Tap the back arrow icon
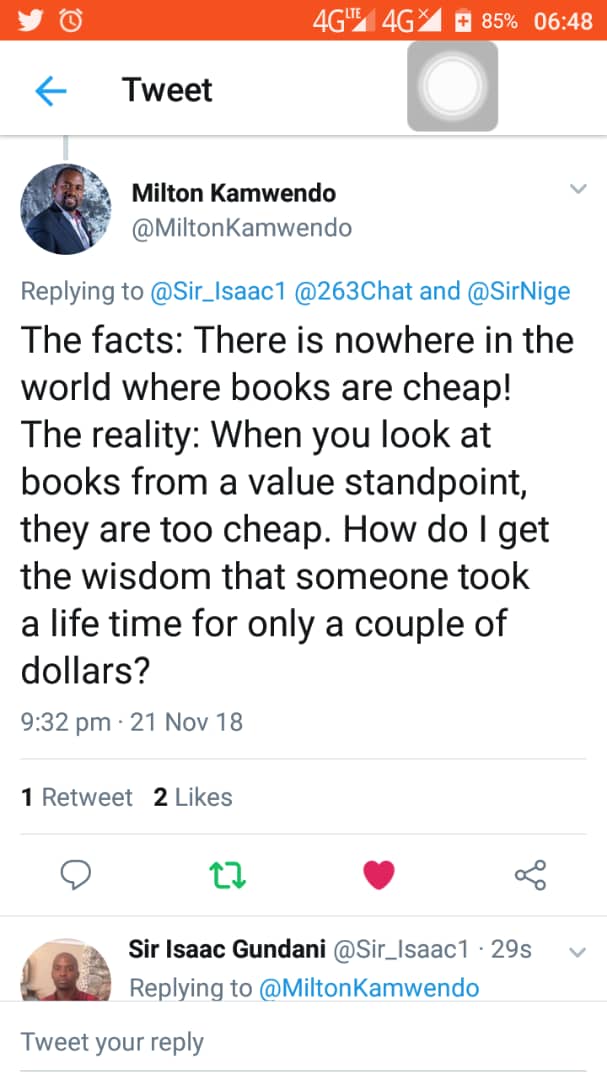607x1080 pixels. 50,91
